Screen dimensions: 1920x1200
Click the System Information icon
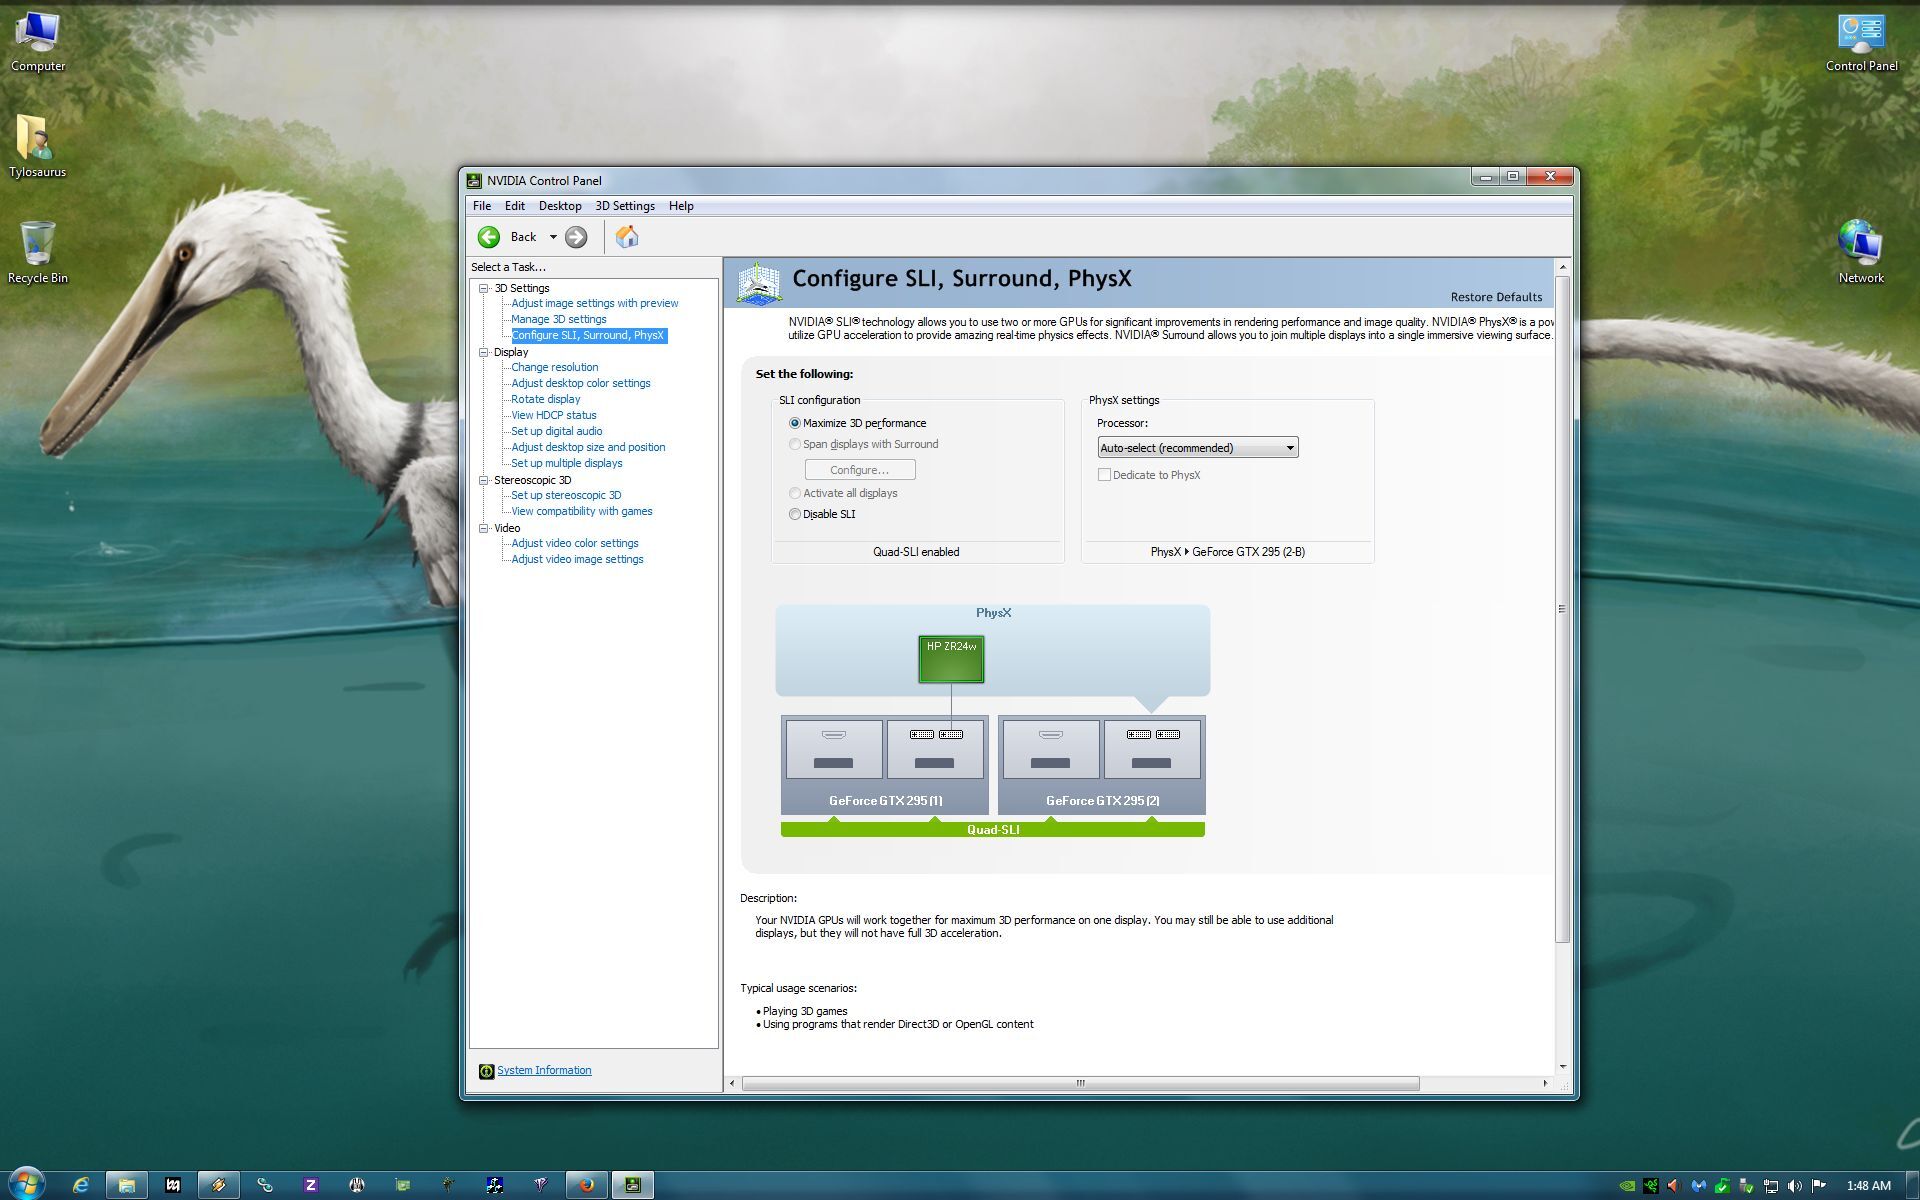[486, 1071]
